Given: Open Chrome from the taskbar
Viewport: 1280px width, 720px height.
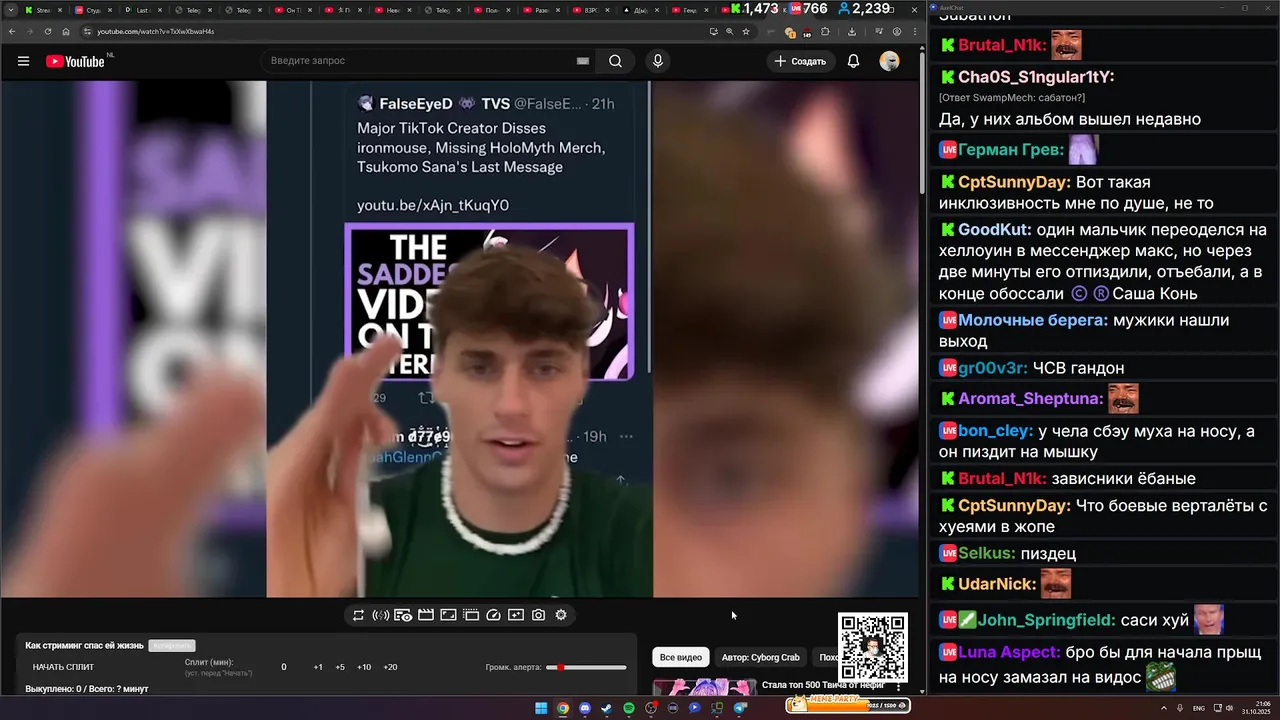Looking at the screenshot, I should tap(563, 708).
